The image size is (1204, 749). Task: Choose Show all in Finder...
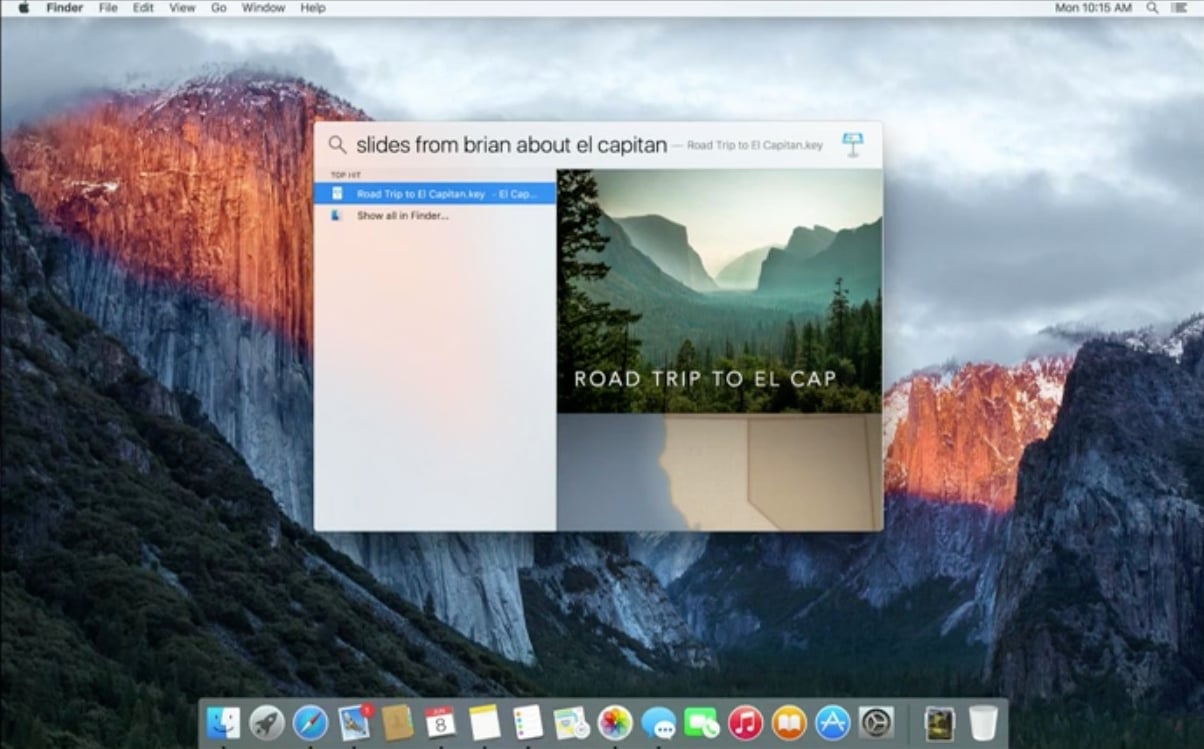pos(434,215)
